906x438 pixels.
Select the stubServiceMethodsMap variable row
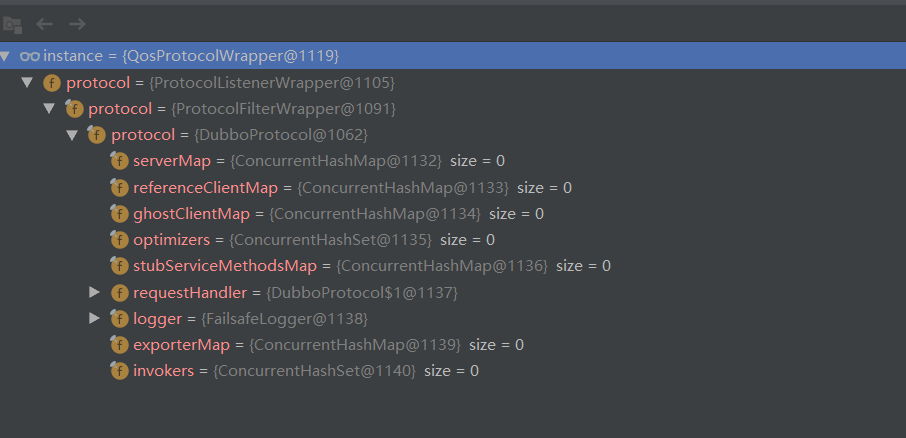click(x=371, y=266)
